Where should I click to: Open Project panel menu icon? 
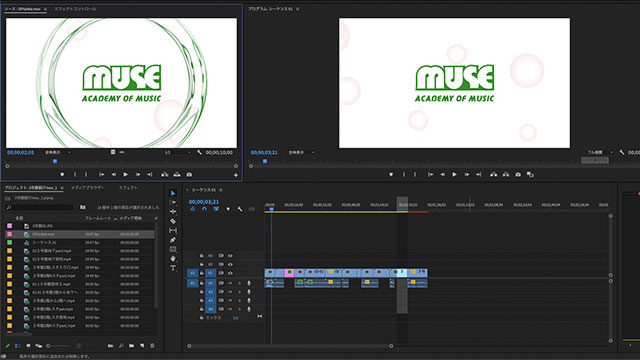[62, 188]
